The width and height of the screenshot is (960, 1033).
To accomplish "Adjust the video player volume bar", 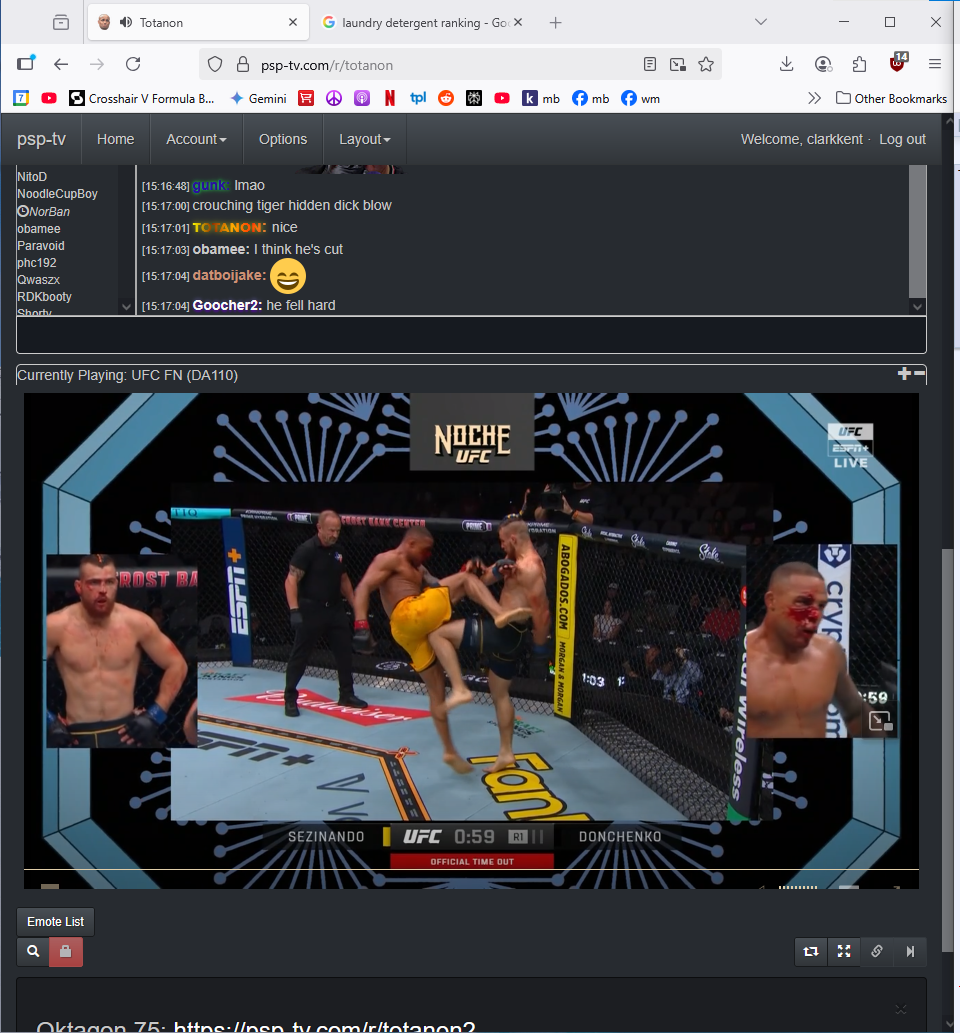I will click(x=797, y=887).
